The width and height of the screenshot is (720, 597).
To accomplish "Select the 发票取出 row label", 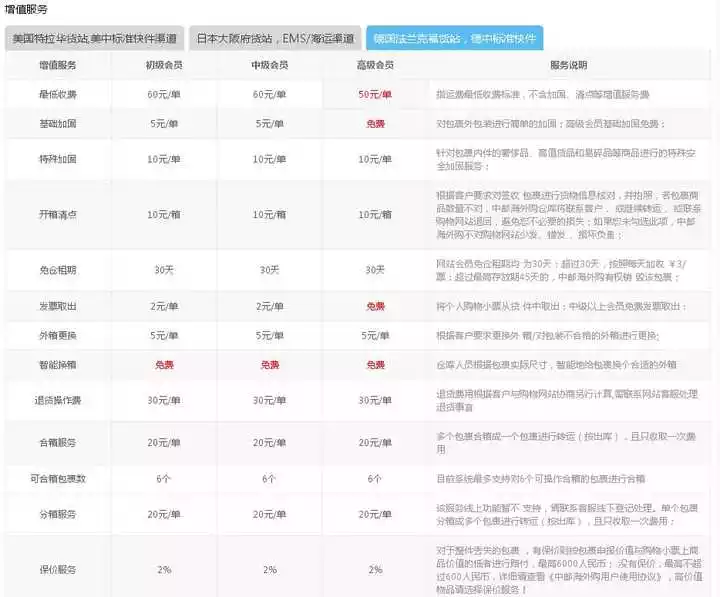I will click(x=57, y=306).
